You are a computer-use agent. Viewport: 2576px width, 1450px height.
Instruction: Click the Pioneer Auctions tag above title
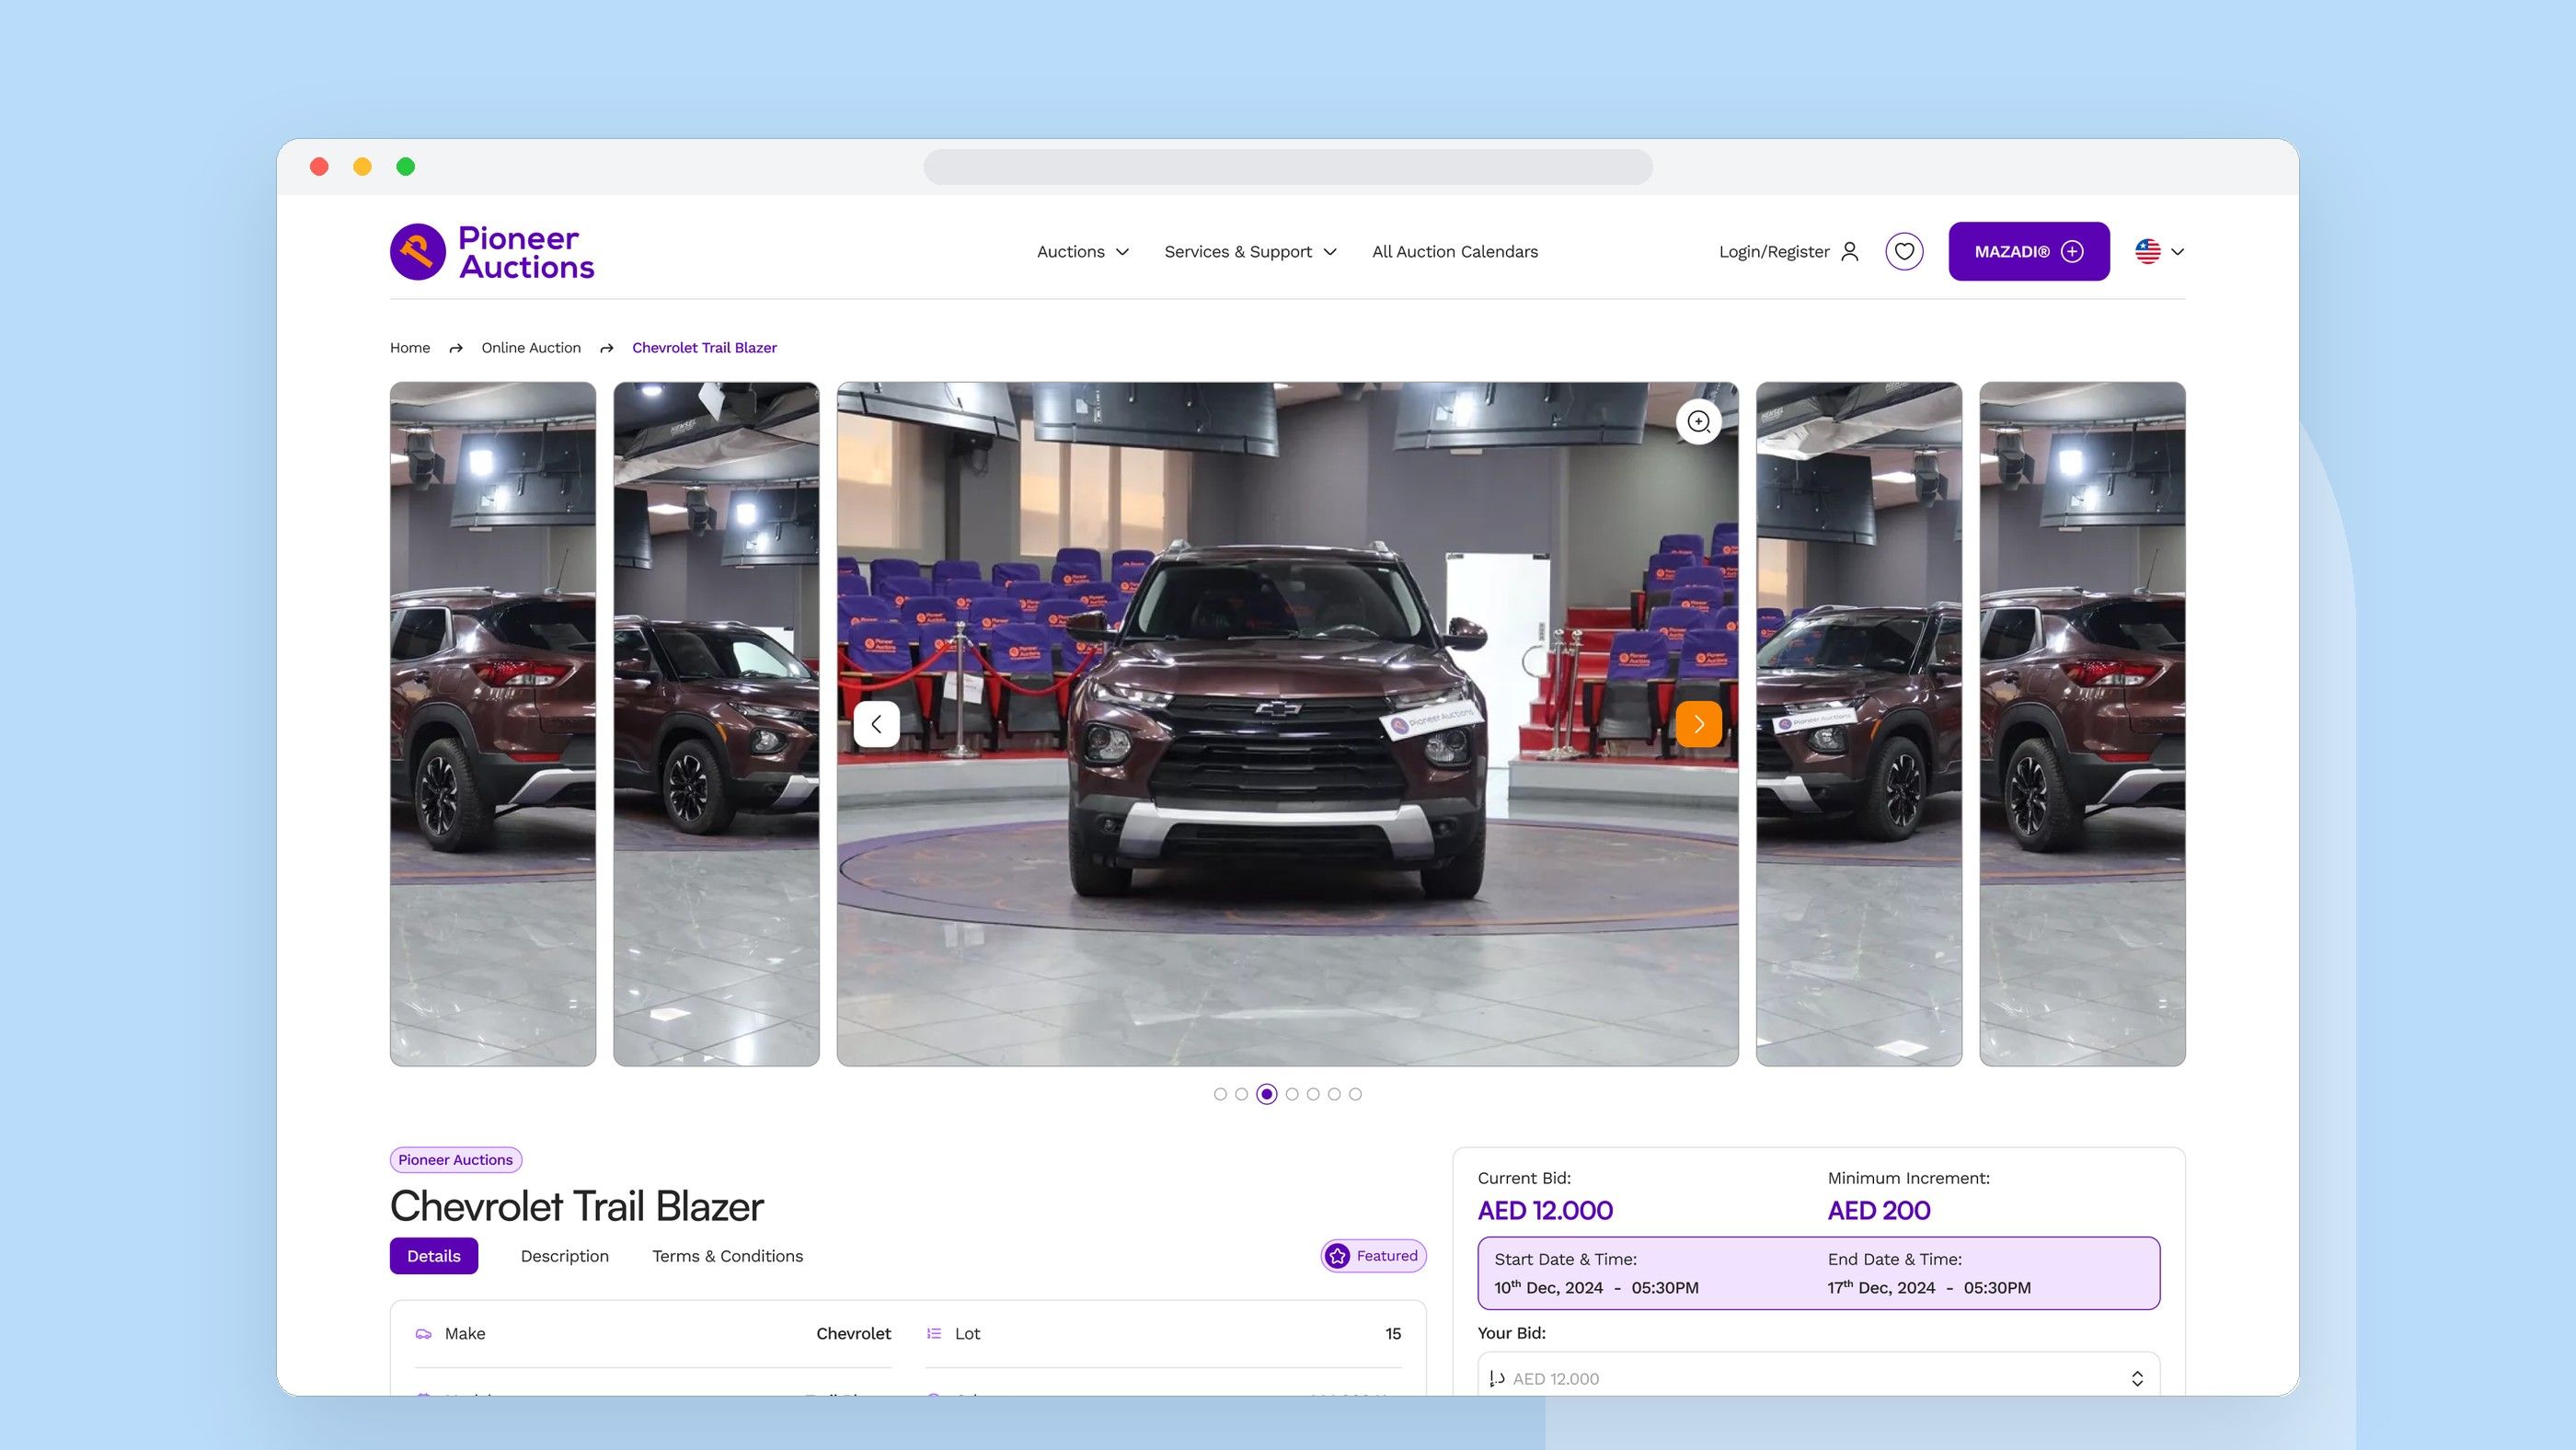point(456,1160)
